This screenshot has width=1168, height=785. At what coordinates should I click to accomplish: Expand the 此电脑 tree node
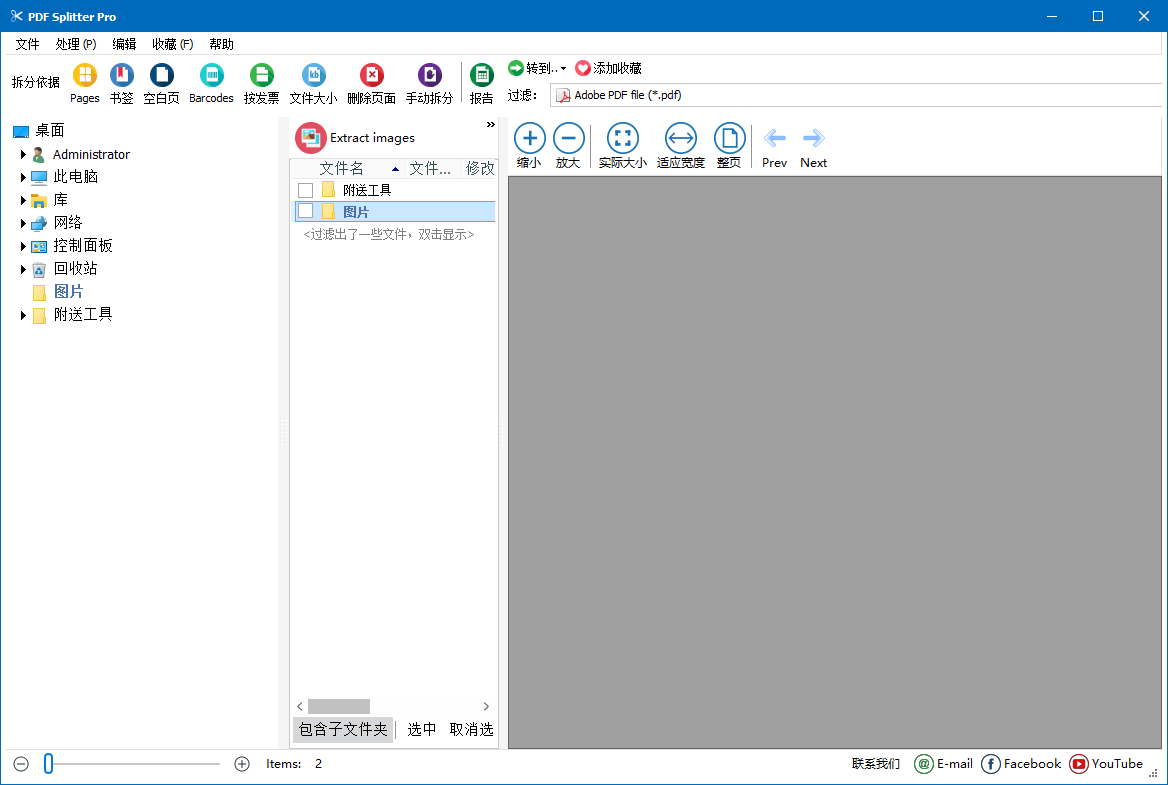[x=23, y=177]
